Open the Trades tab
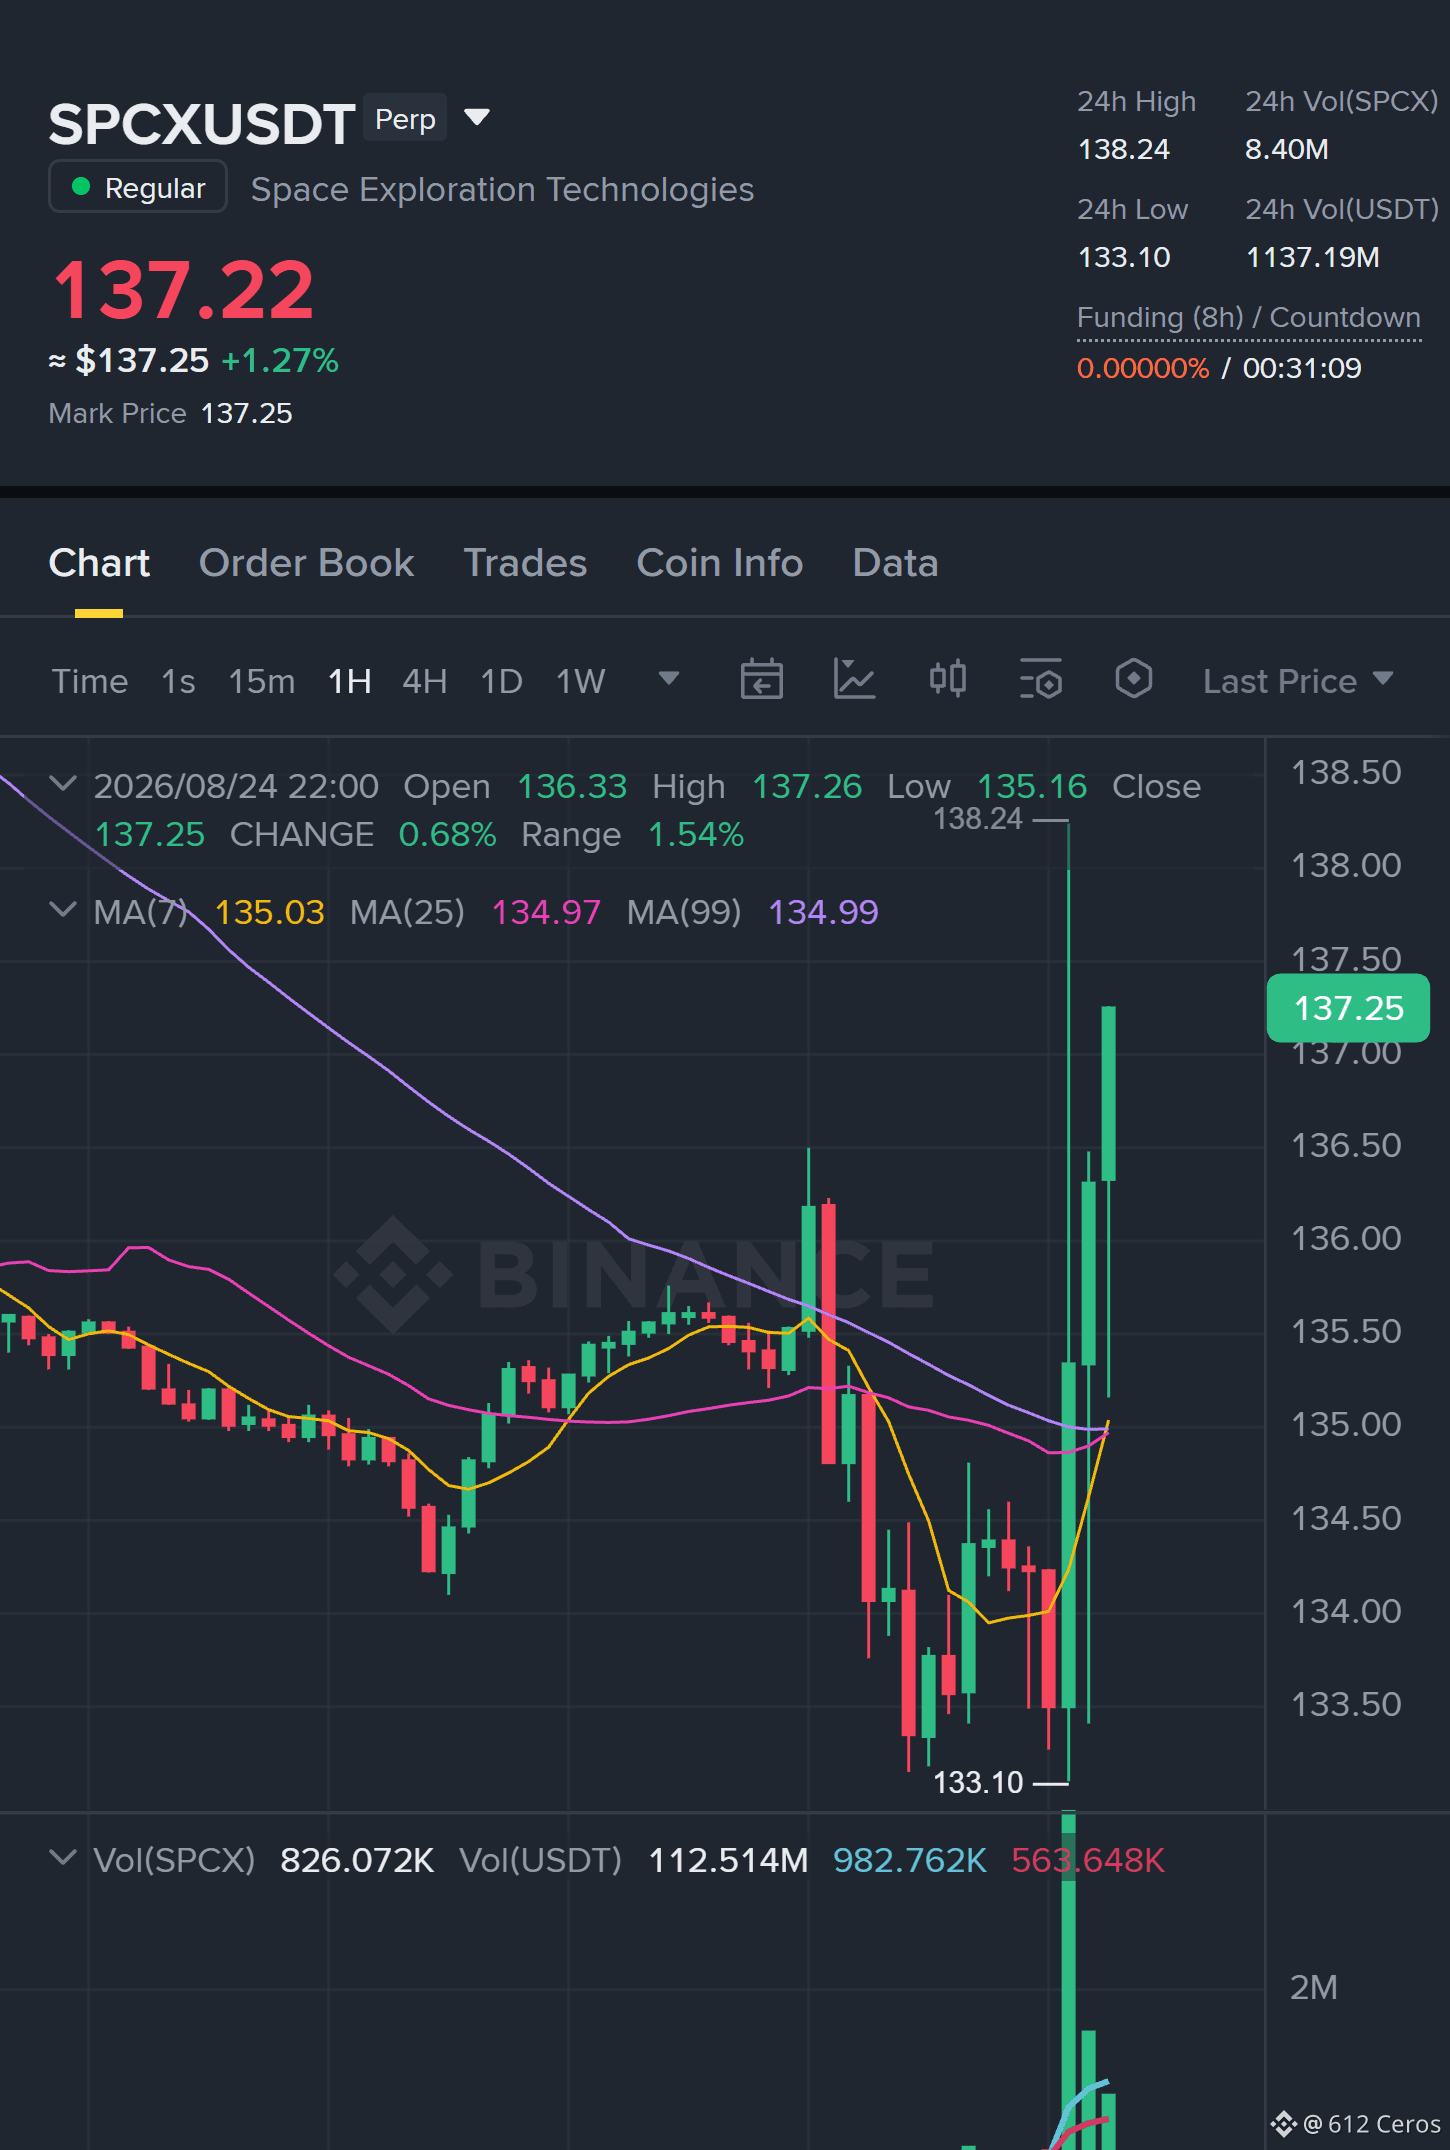Viewport: 1450px width, 2150px height. coord(525,563)
